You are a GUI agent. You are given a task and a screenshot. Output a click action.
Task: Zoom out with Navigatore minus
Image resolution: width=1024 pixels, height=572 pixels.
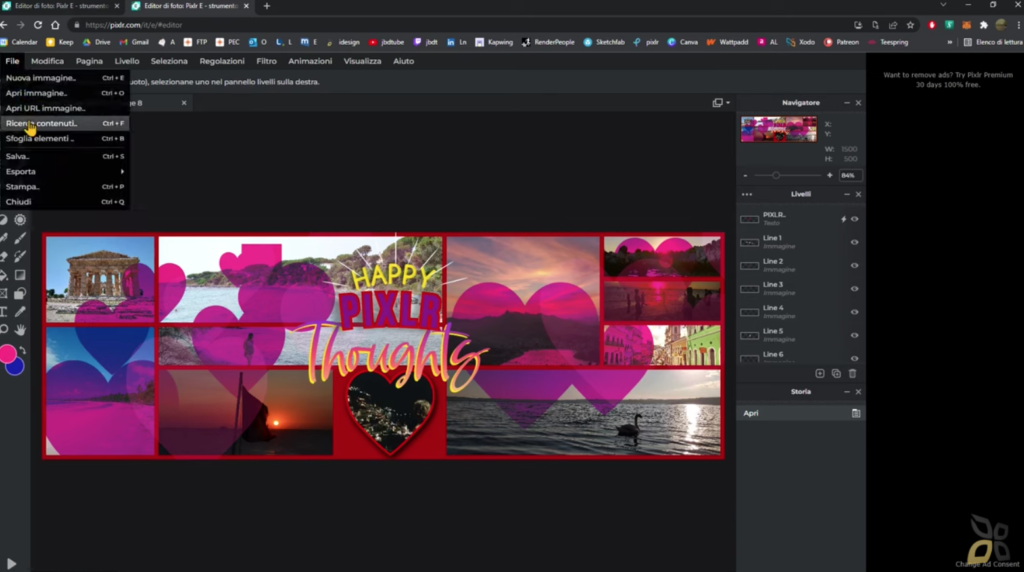pyautogui.click(x=745, y=176)
